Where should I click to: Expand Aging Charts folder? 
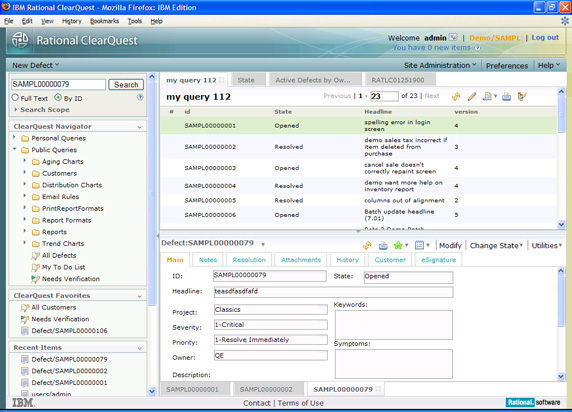pos(25,161)
